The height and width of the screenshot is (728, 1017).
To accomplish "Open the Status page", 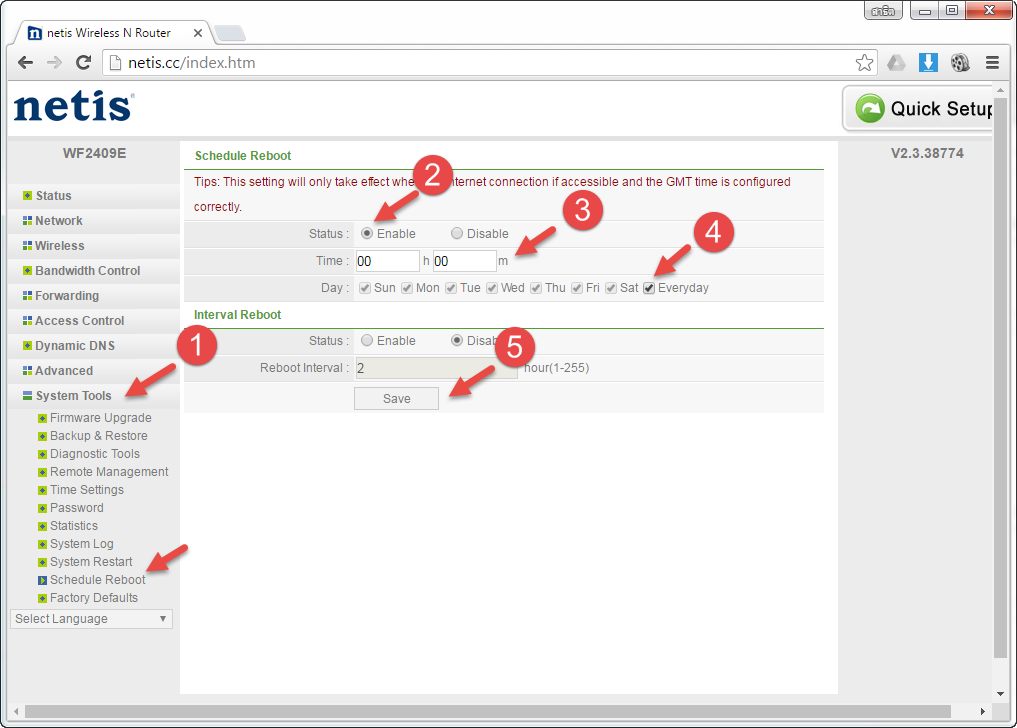I will tap(53, 195).
